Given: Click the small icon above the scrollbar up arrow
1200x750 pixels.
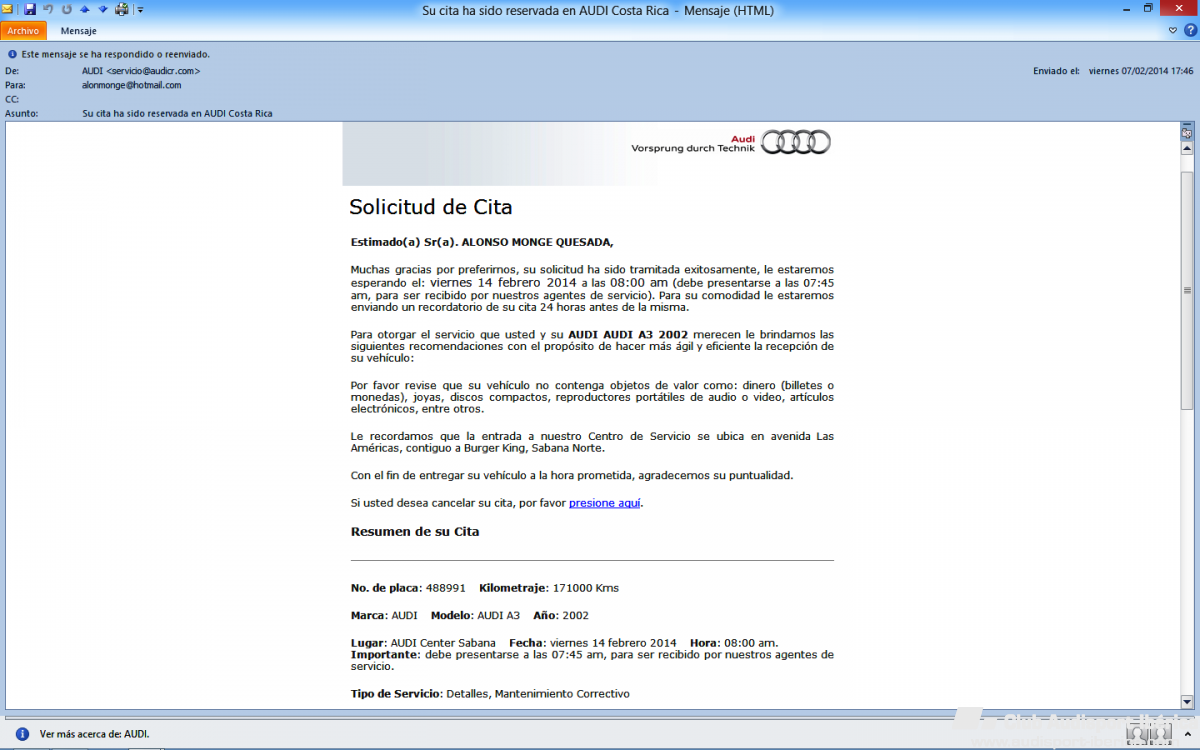Looking at the screenshot, I should click(1187, 132).
